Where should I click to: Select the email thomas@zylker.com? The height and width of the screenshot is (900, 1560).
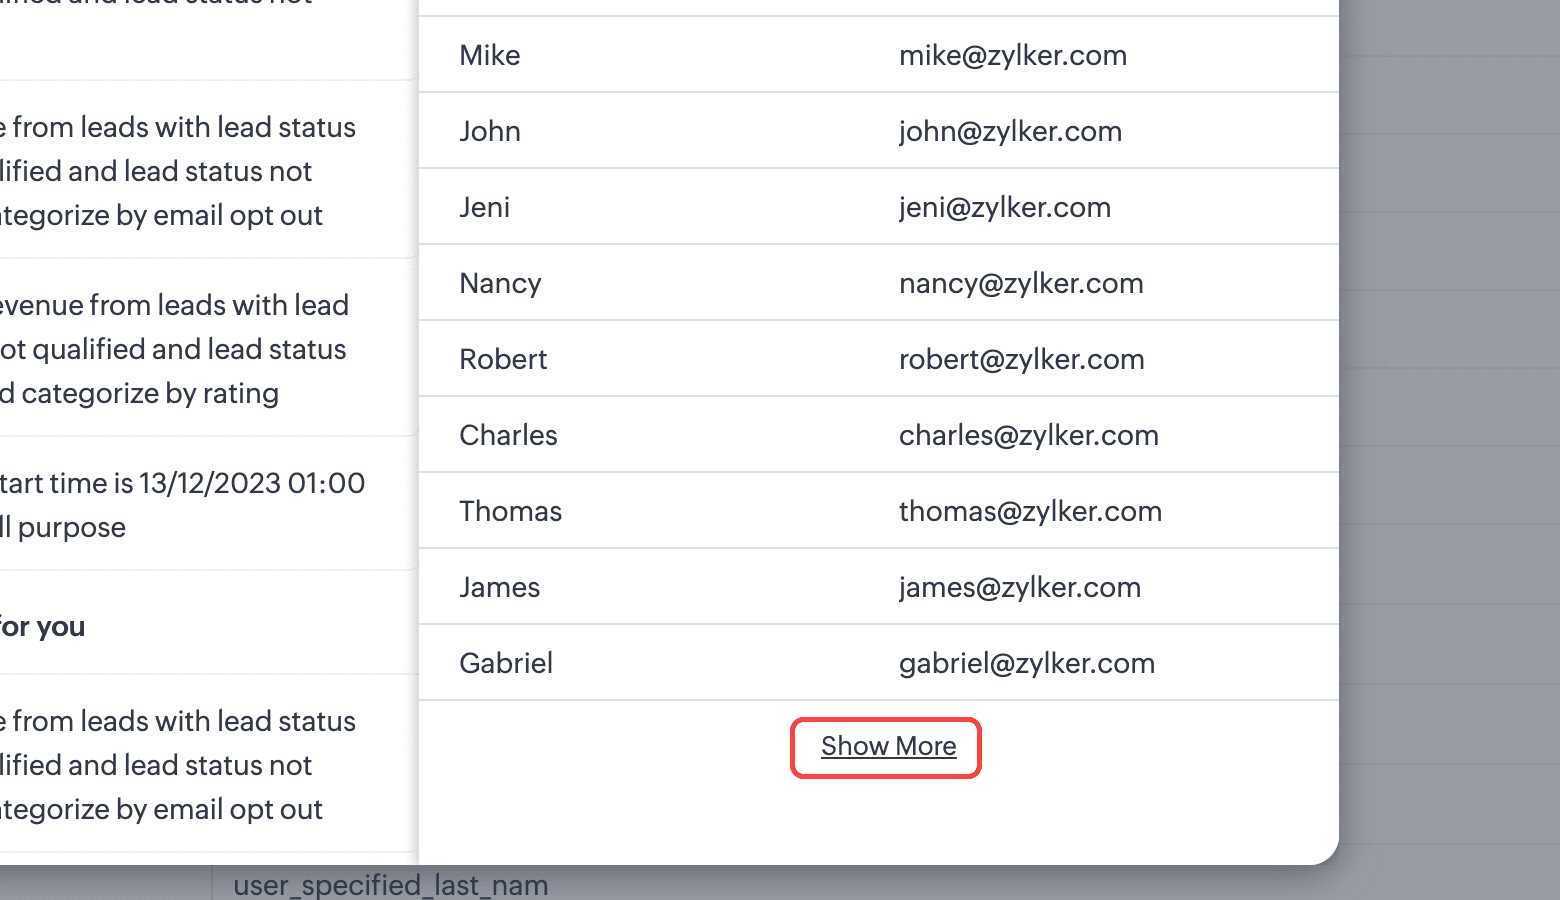point(1030,511)
